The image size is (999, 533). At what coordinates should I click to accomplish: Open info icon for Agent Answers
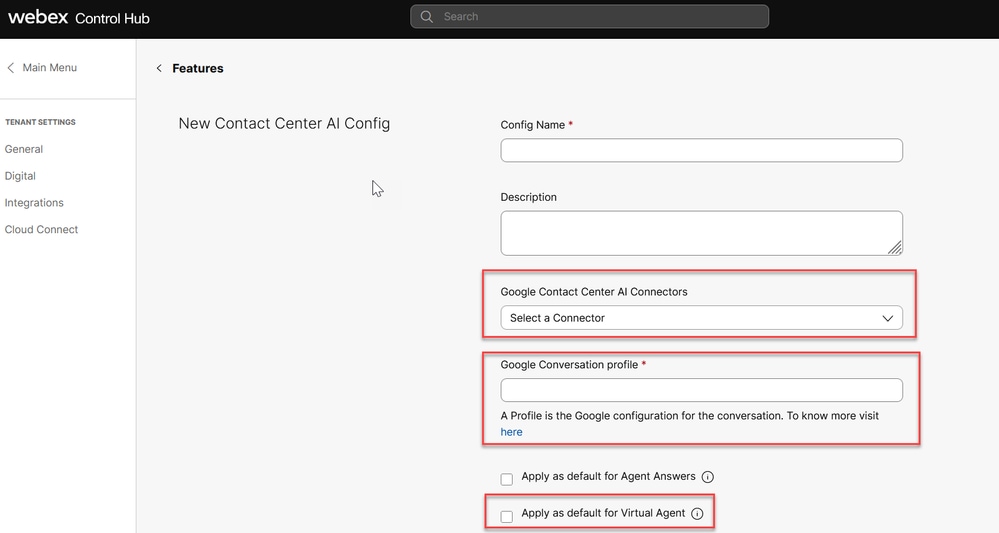707,476
